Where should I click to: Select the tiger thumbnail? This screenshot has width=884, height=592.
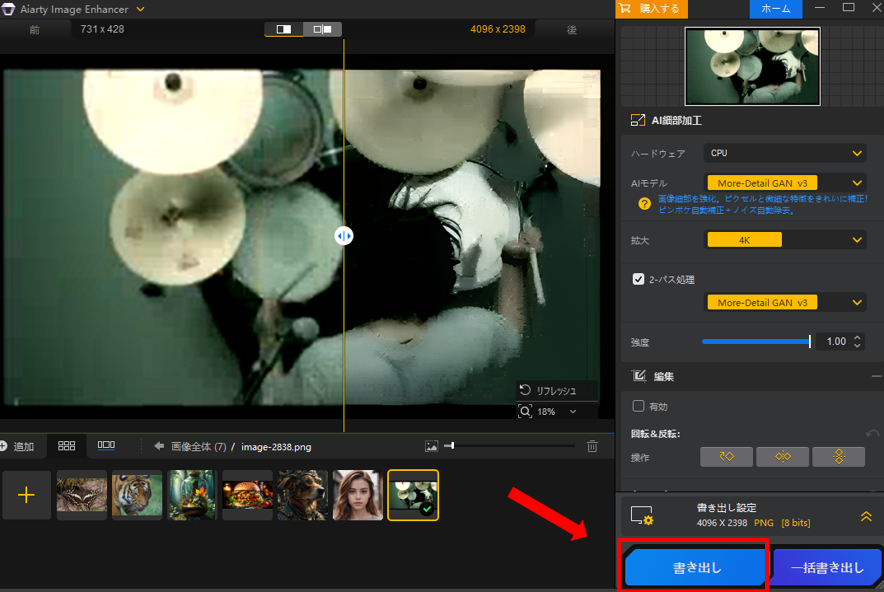click(x=137, y=495)
